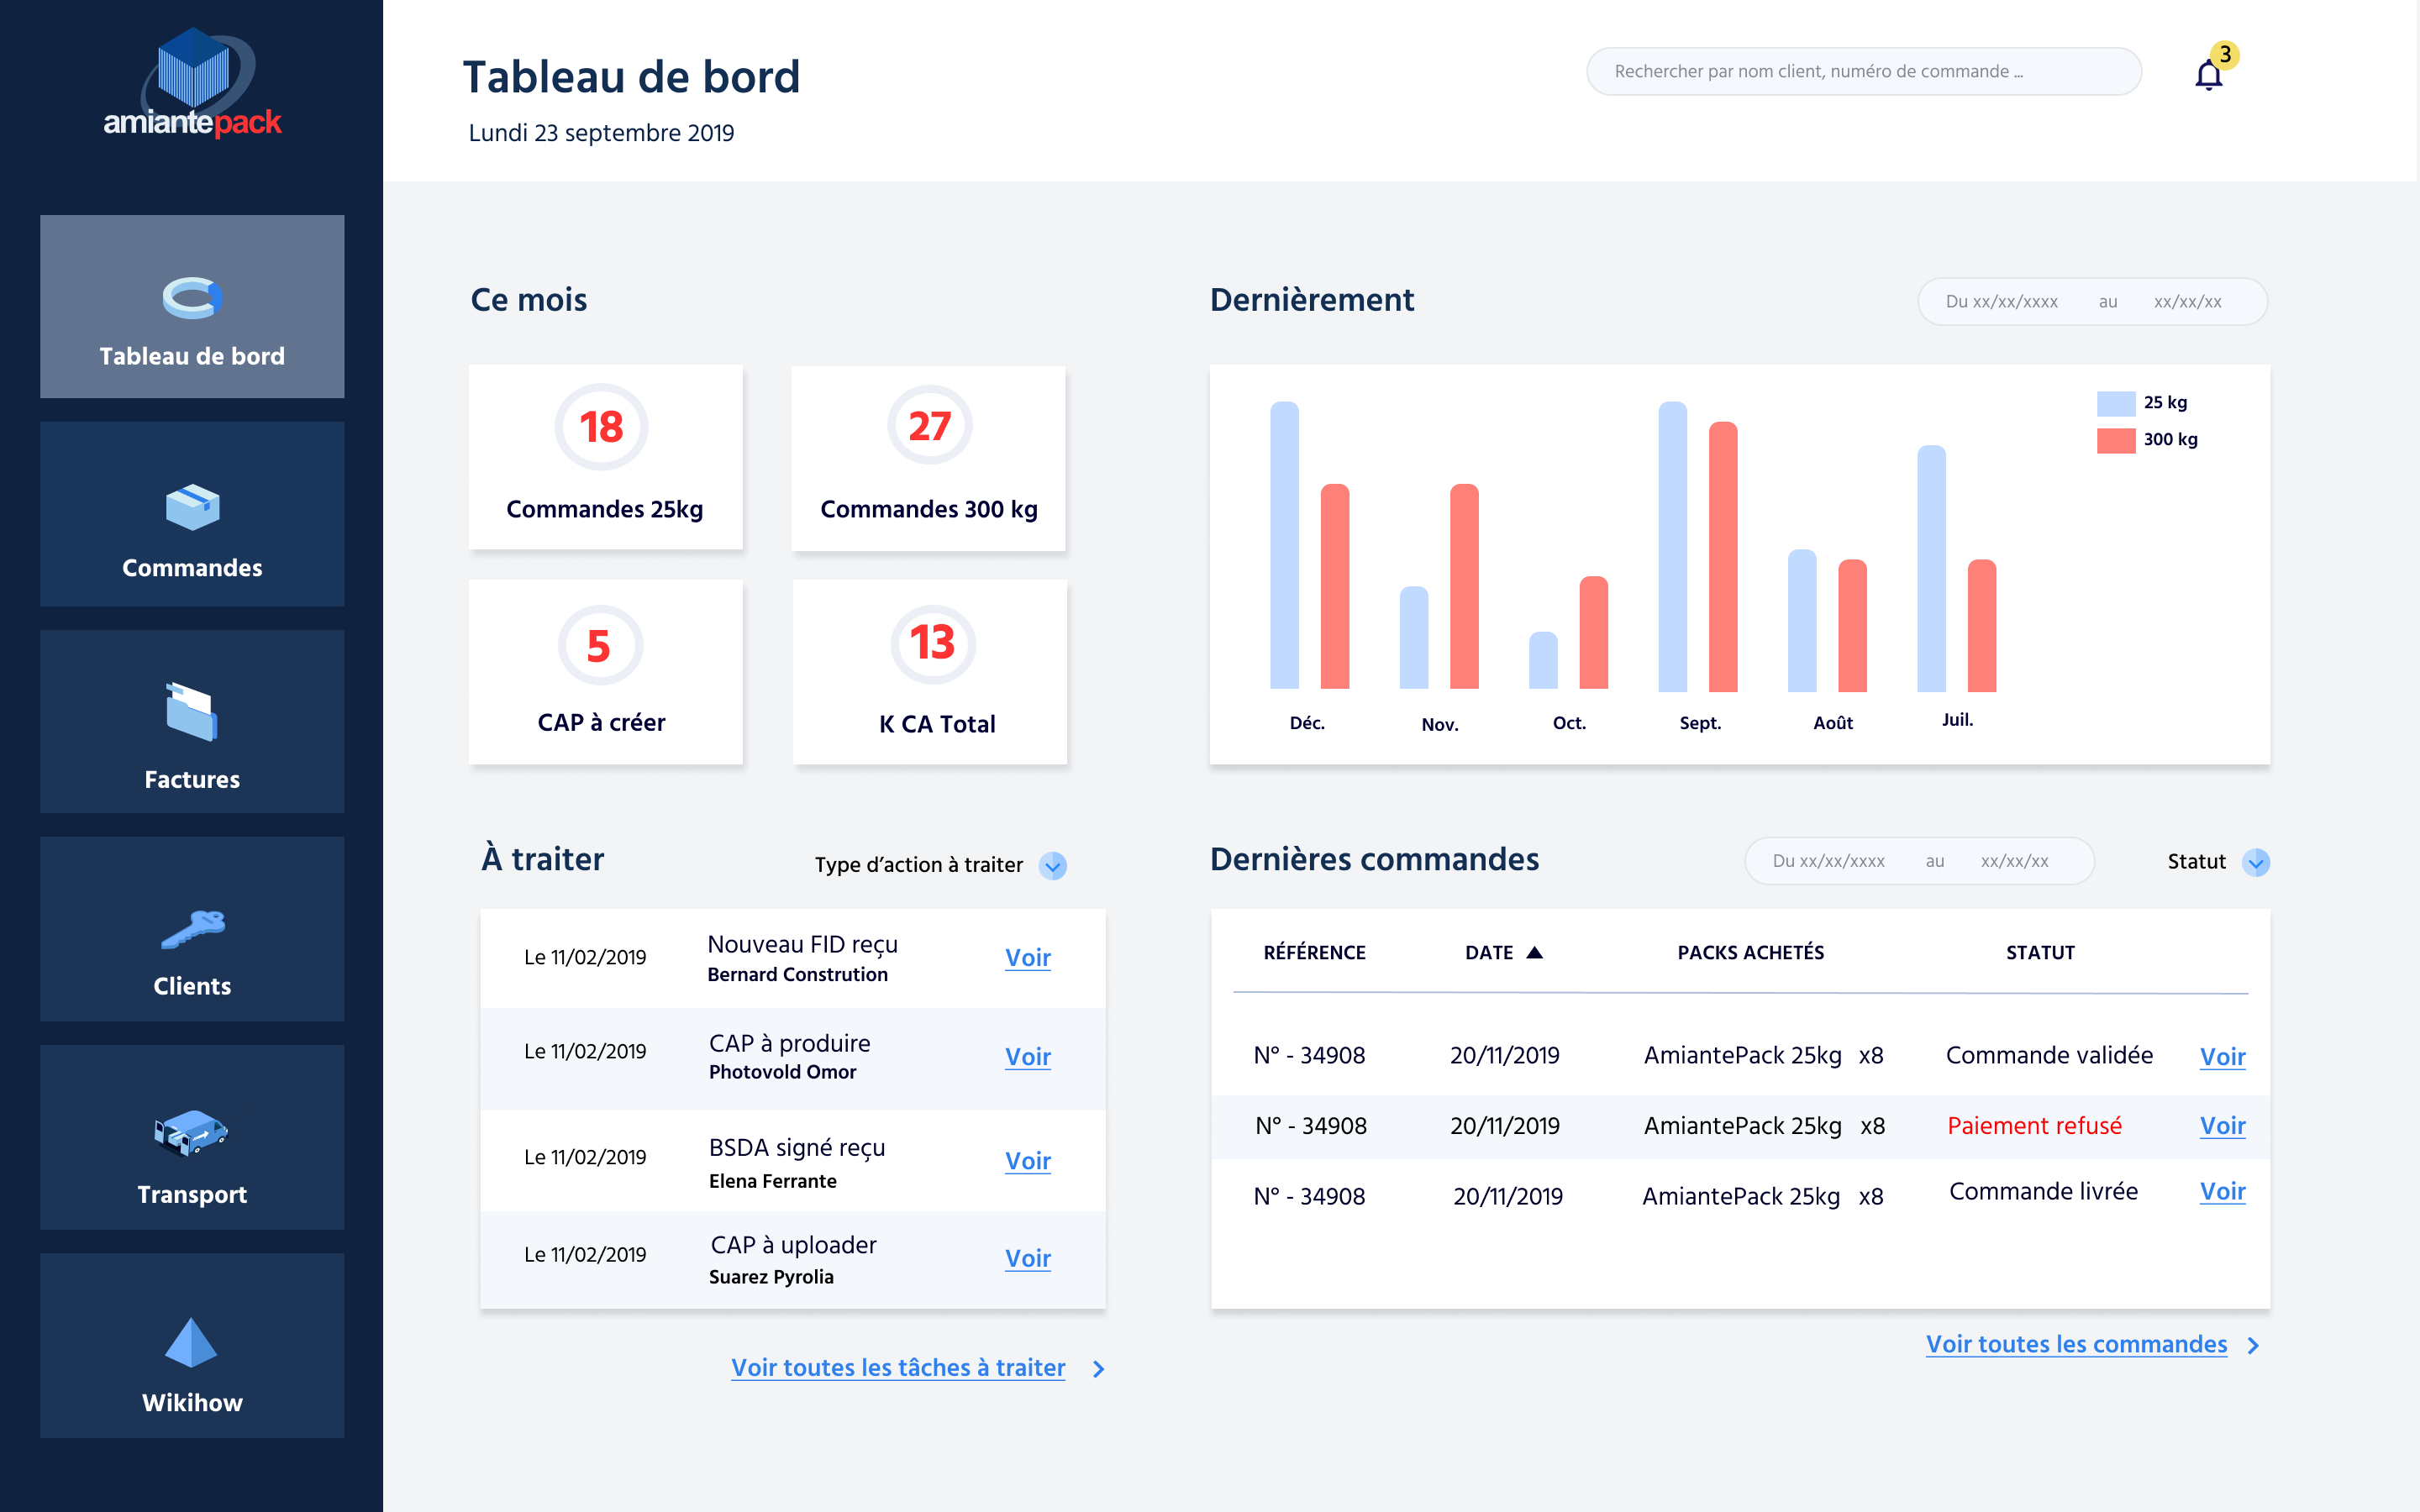View the Commande validée order

click(2223, 1057)
